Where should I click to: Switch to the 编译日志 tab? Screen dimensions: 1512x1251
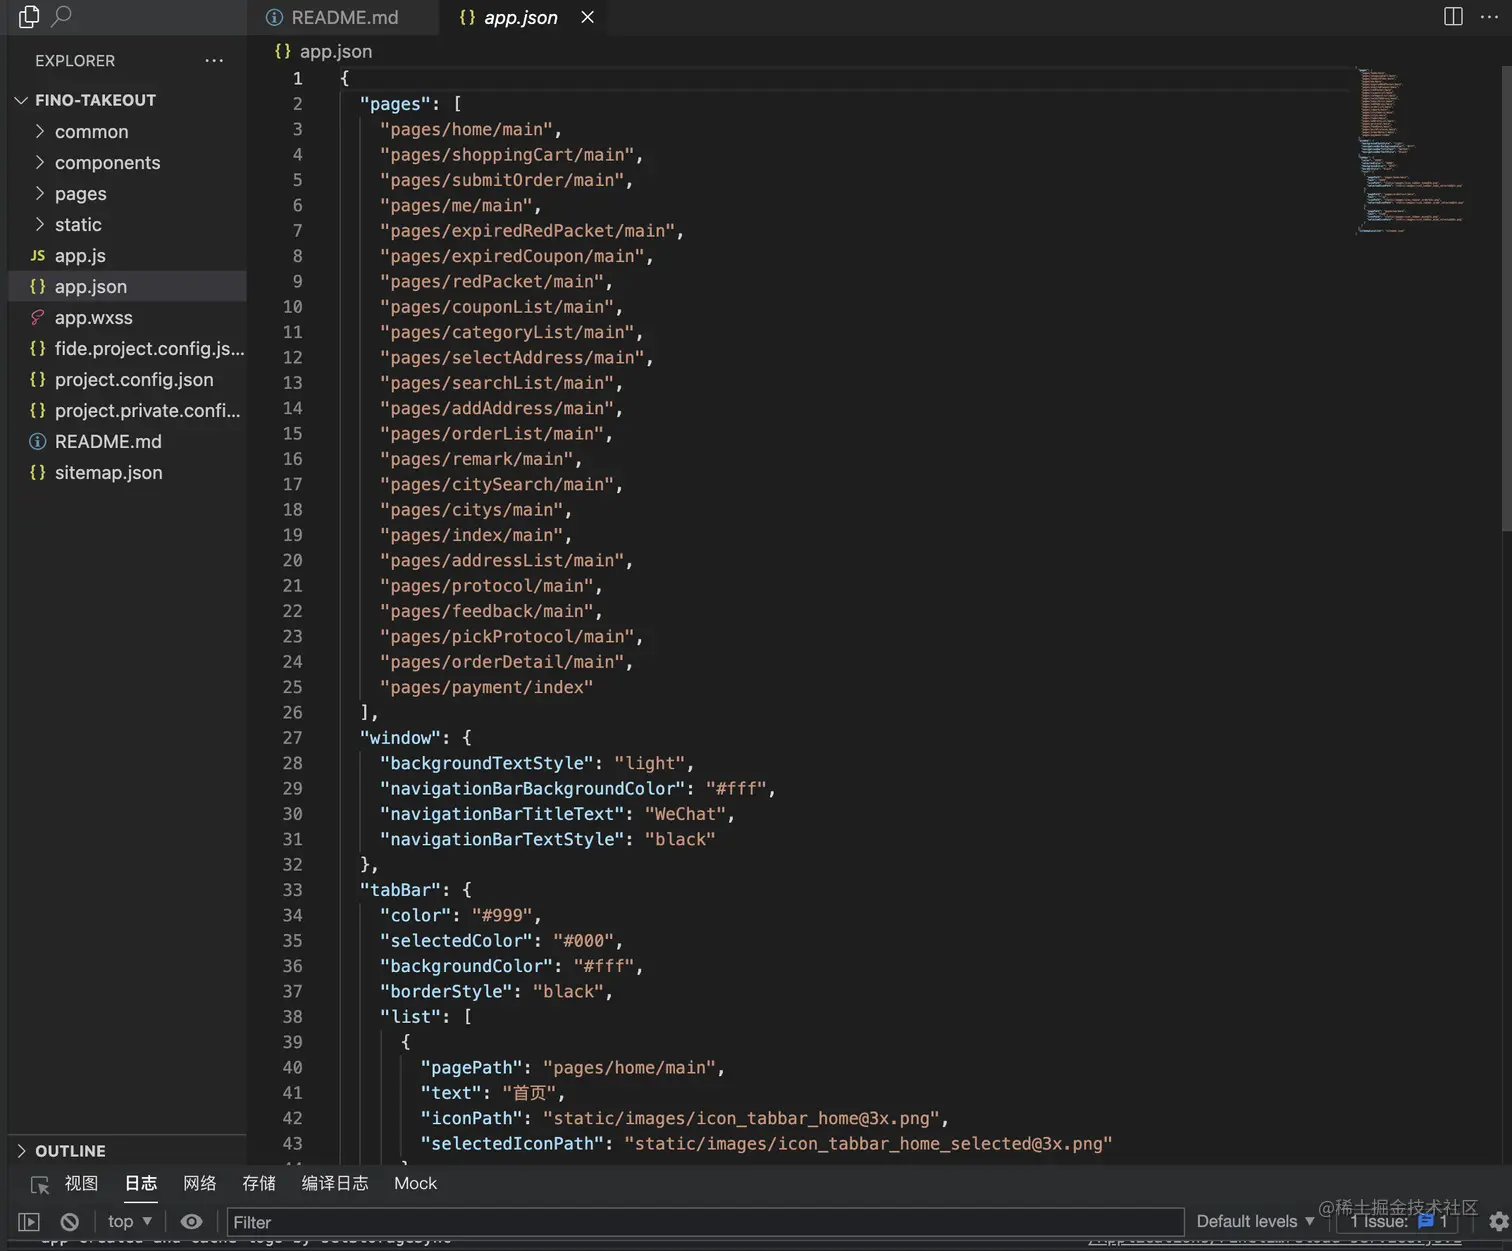[x=335, y=1184]
